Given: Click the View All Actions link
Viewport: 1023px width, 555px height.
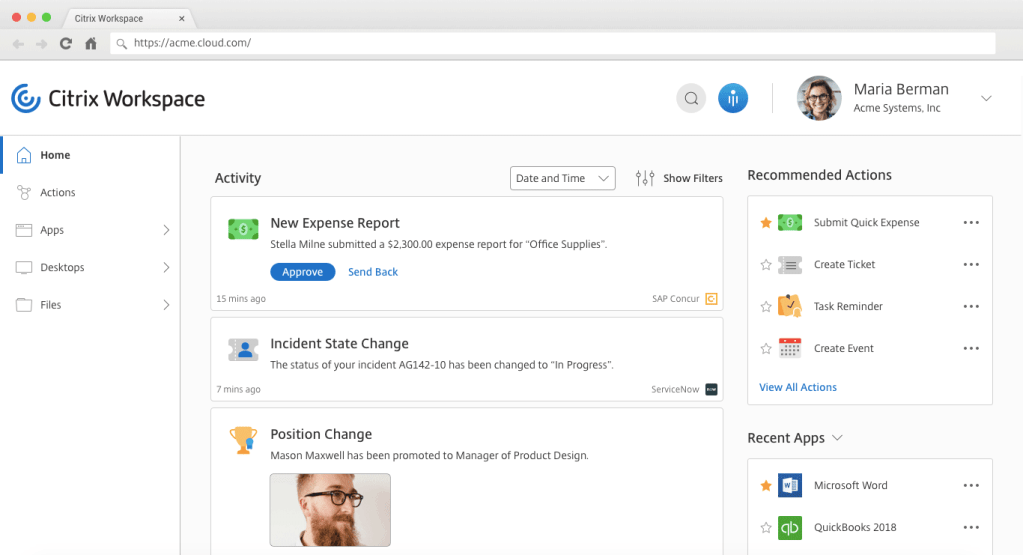Looking at the screenshot, I should tap(798, 387).
